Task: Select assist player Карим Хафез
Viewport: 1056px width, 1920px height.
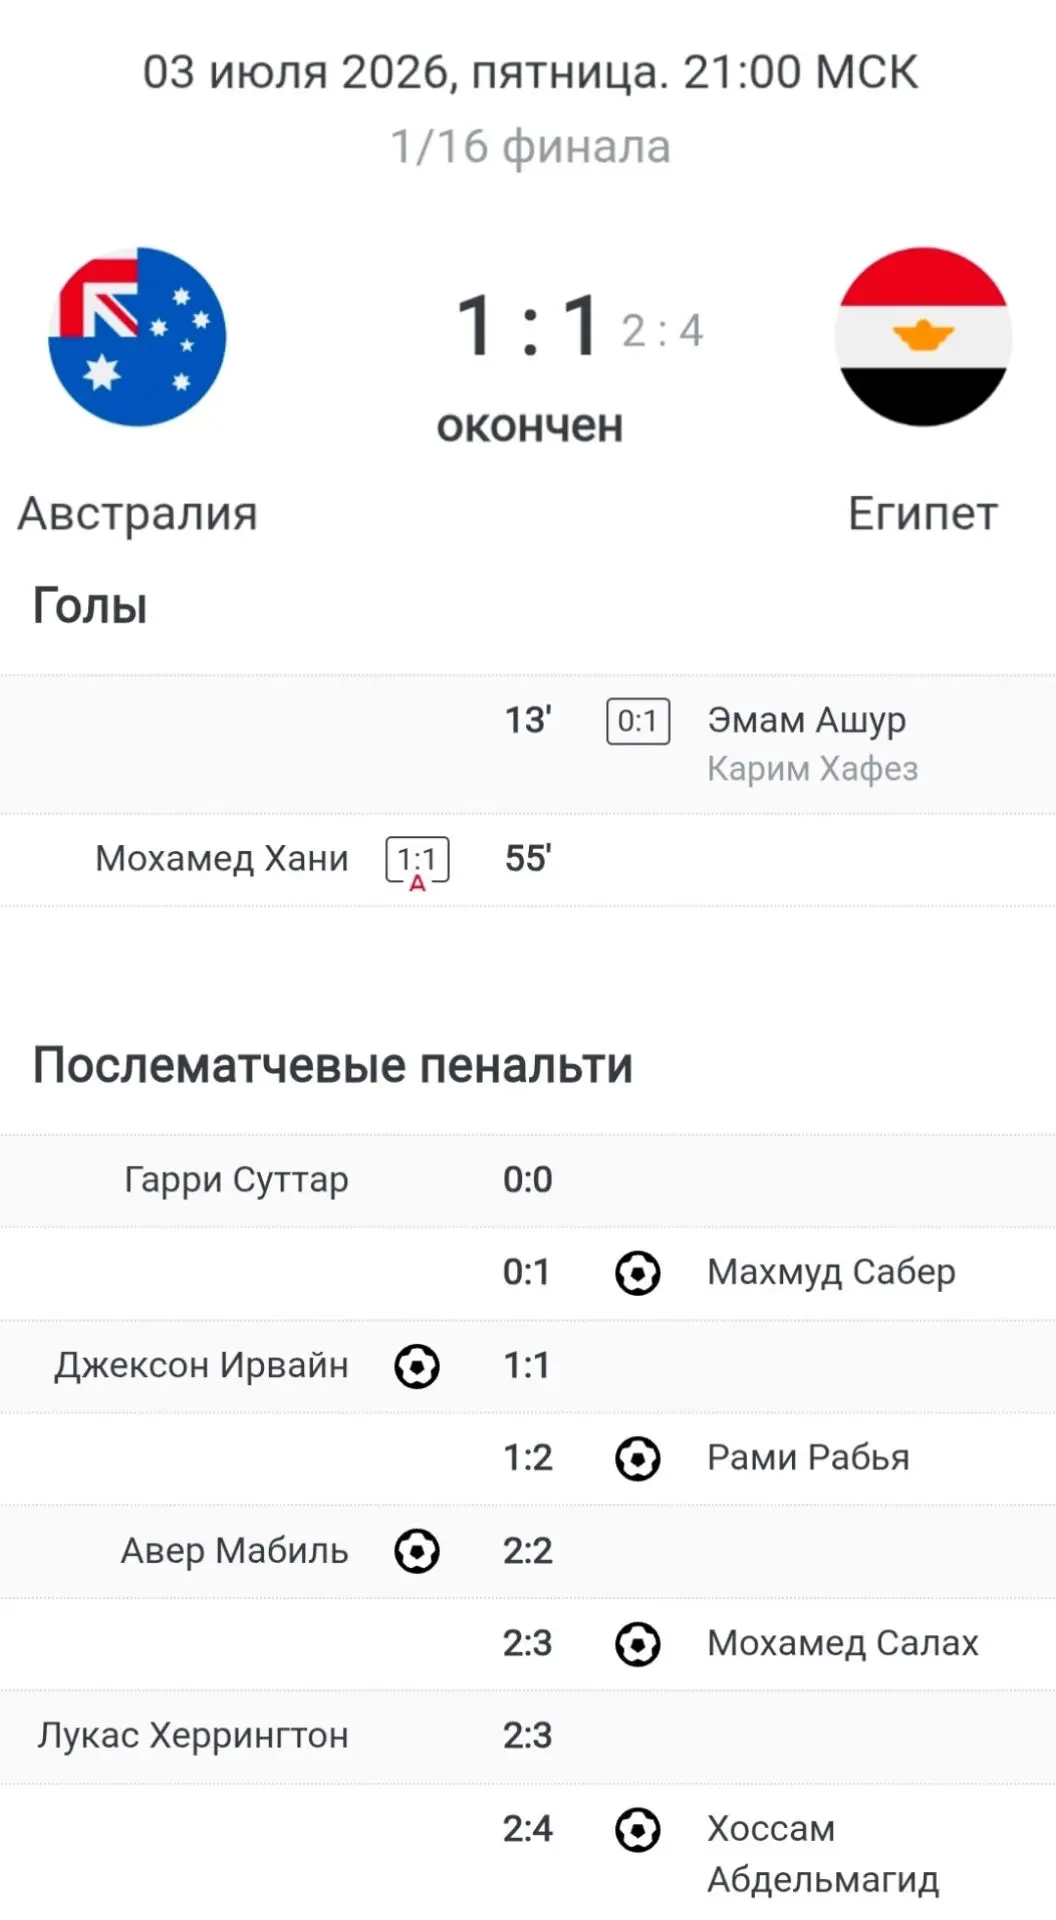Action: [812, 768]
